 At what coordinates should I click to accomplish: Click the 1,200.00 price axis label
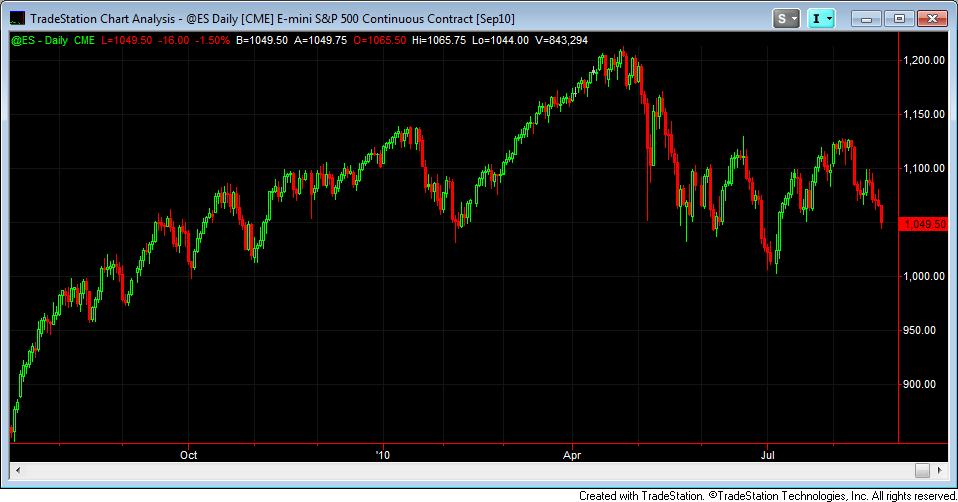click(924, 60)
